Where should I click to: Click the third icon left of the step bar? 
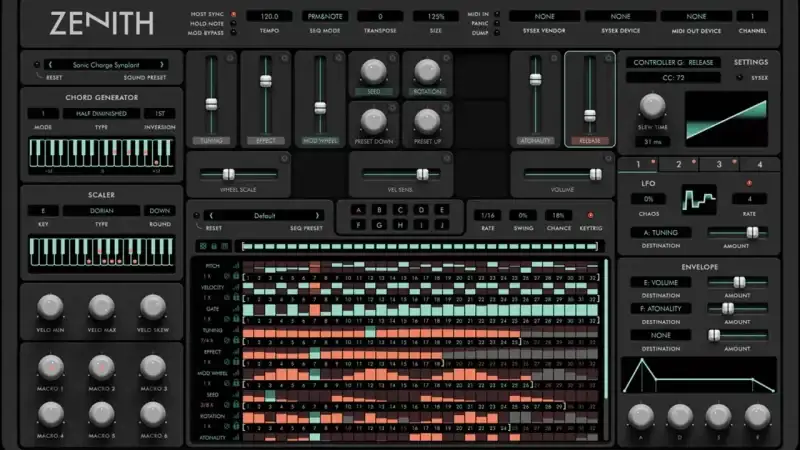pos(224,246)
